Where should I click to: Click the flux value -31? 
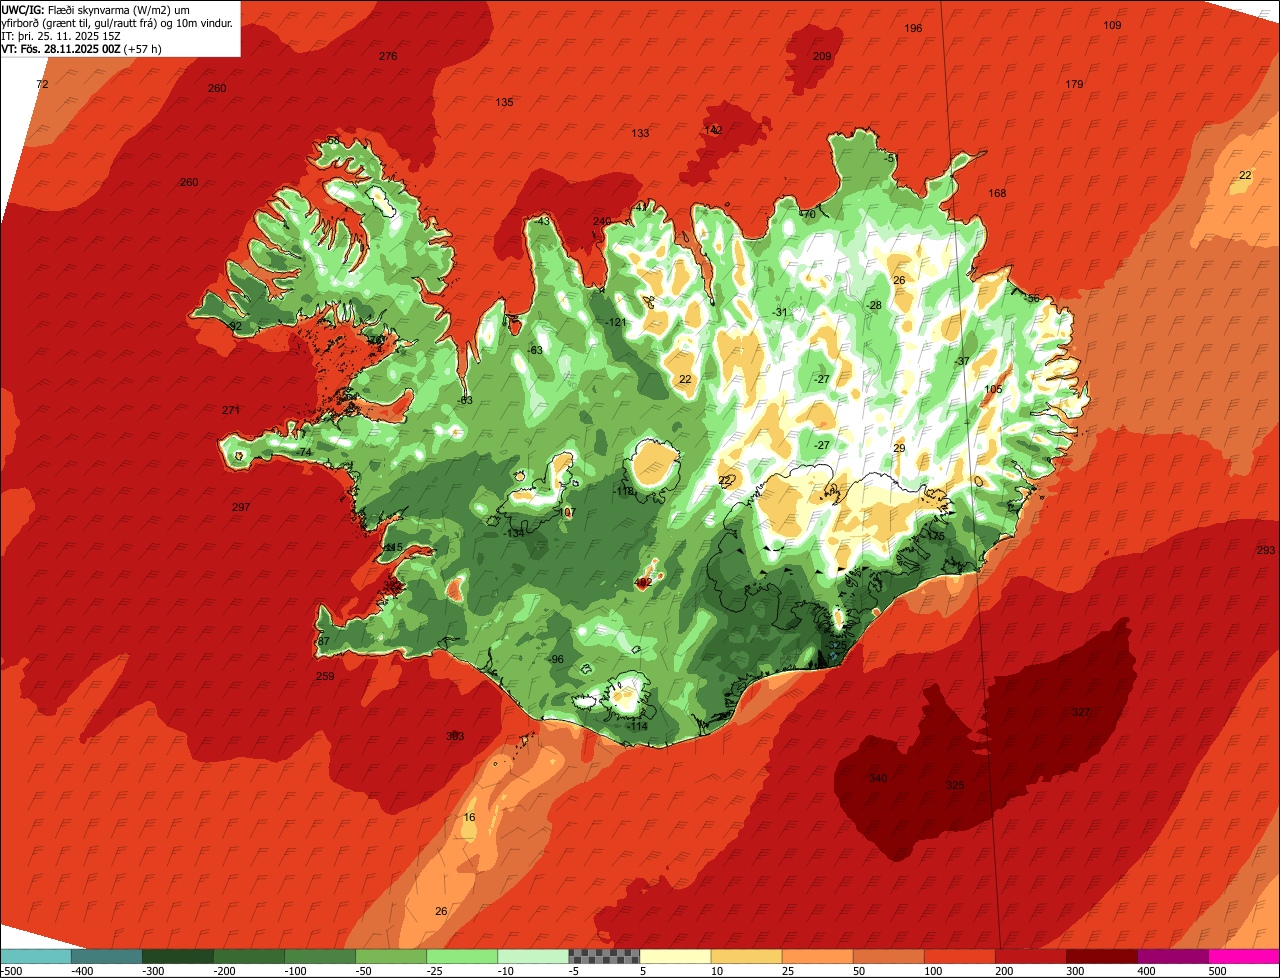tap(780, 312)
